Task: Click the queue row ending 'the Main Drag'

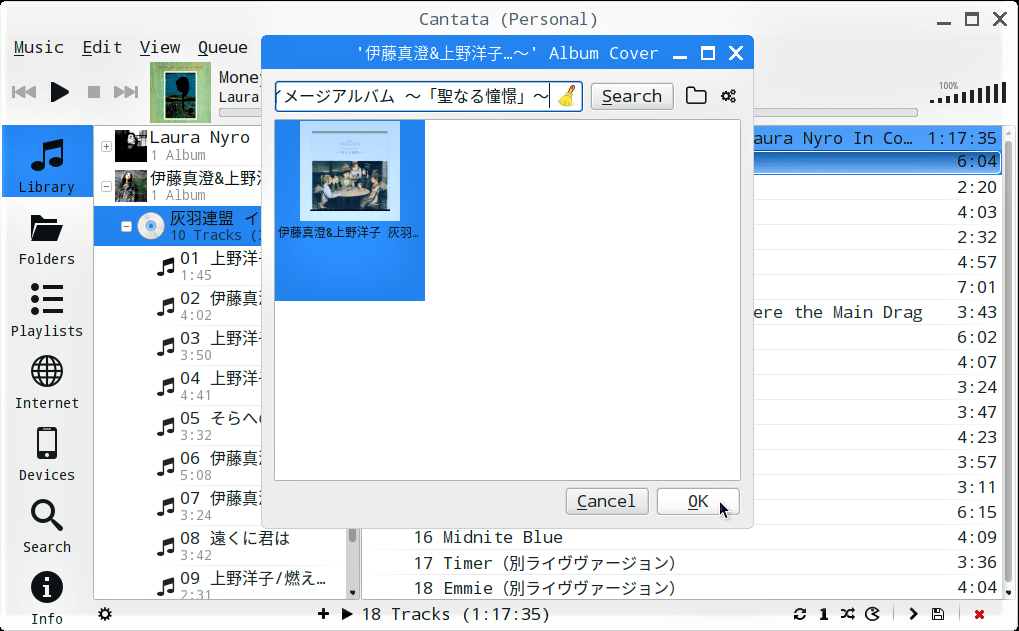Action: (x=877, y=313)
